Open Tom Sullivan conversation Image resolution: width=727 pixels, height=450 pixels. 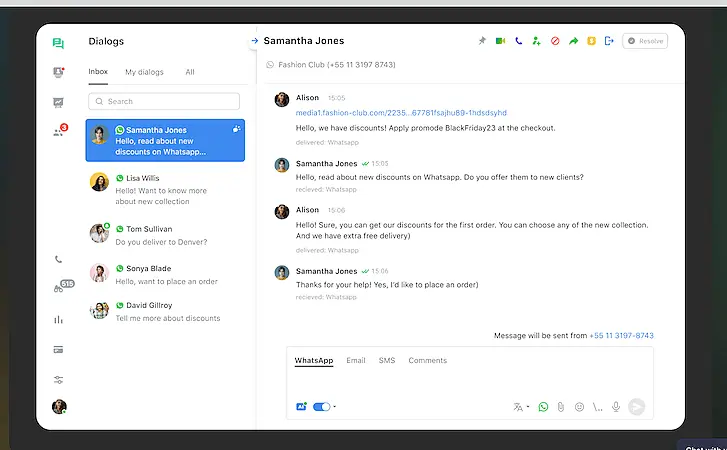(165, 235)
